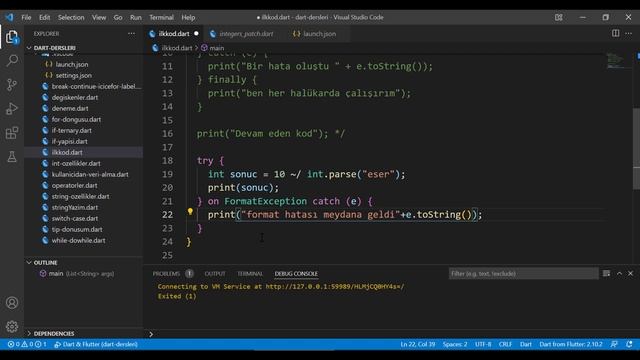Open Source Control view
Viewport: 640px width, 360px height.
point(12,84)
